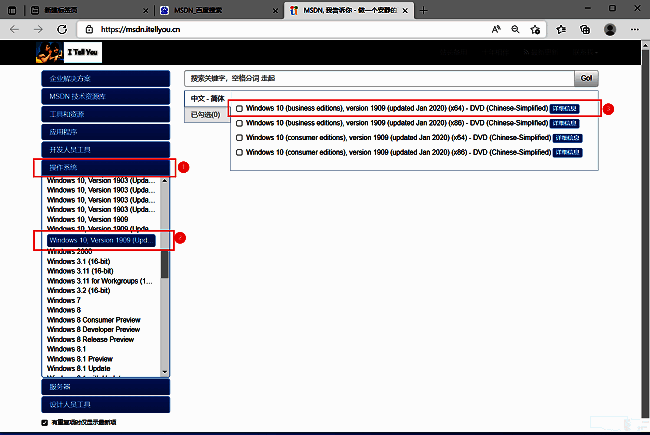Click the browser refresh button

[63, 30]
